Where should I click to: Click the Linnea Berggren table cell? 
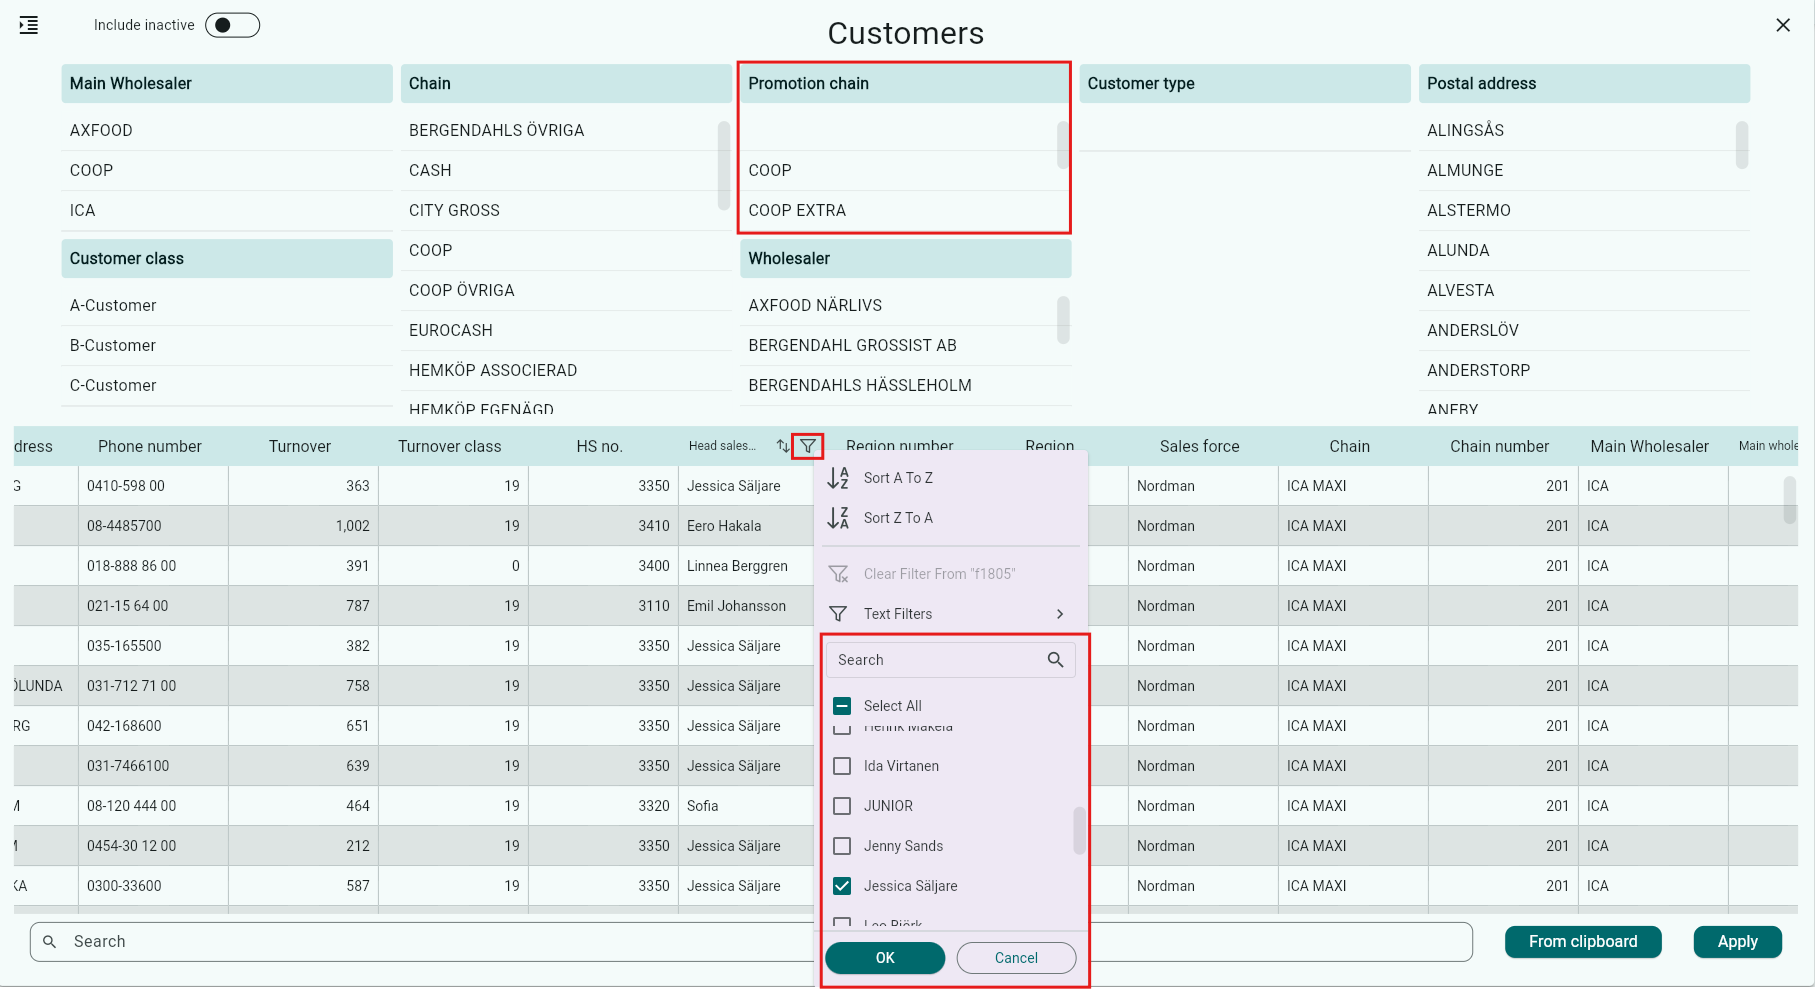[x=746, y=566]
